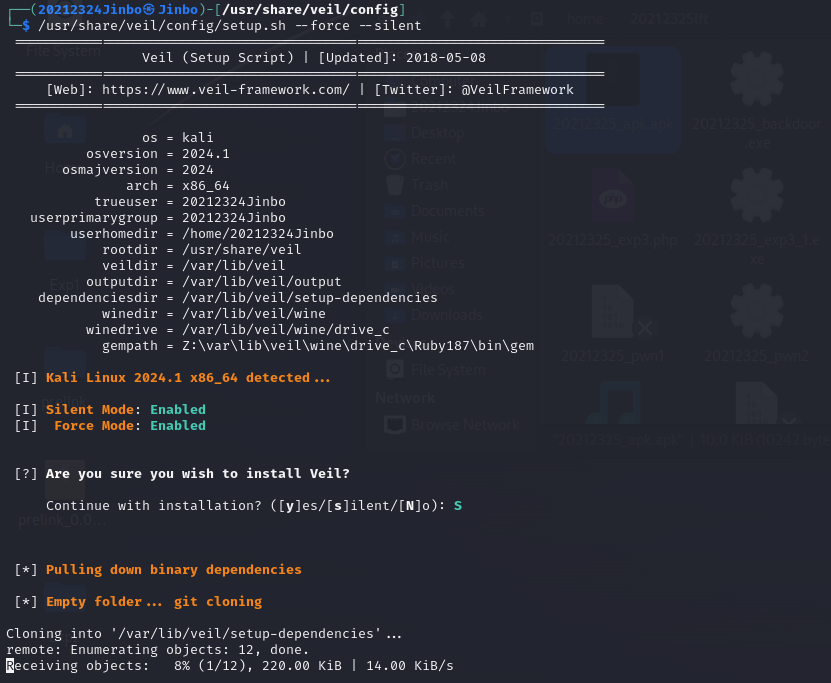
Task: Click the terminal prompt user 20212324Jinbo
Action: pyautogui.click(x=90, y=10)
